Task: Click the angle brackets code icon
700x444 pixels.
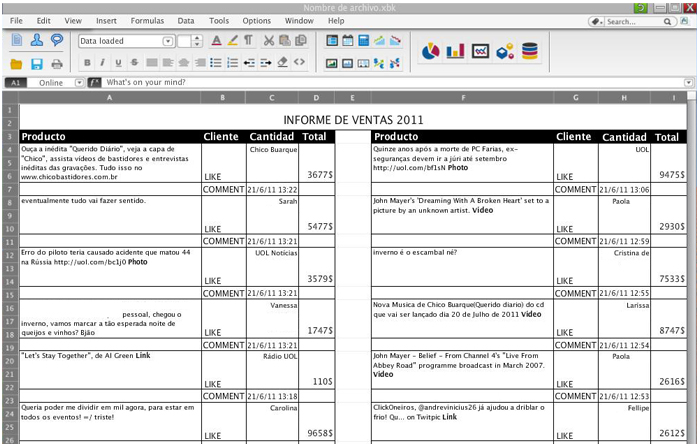Action: click(x=300, y=62)
